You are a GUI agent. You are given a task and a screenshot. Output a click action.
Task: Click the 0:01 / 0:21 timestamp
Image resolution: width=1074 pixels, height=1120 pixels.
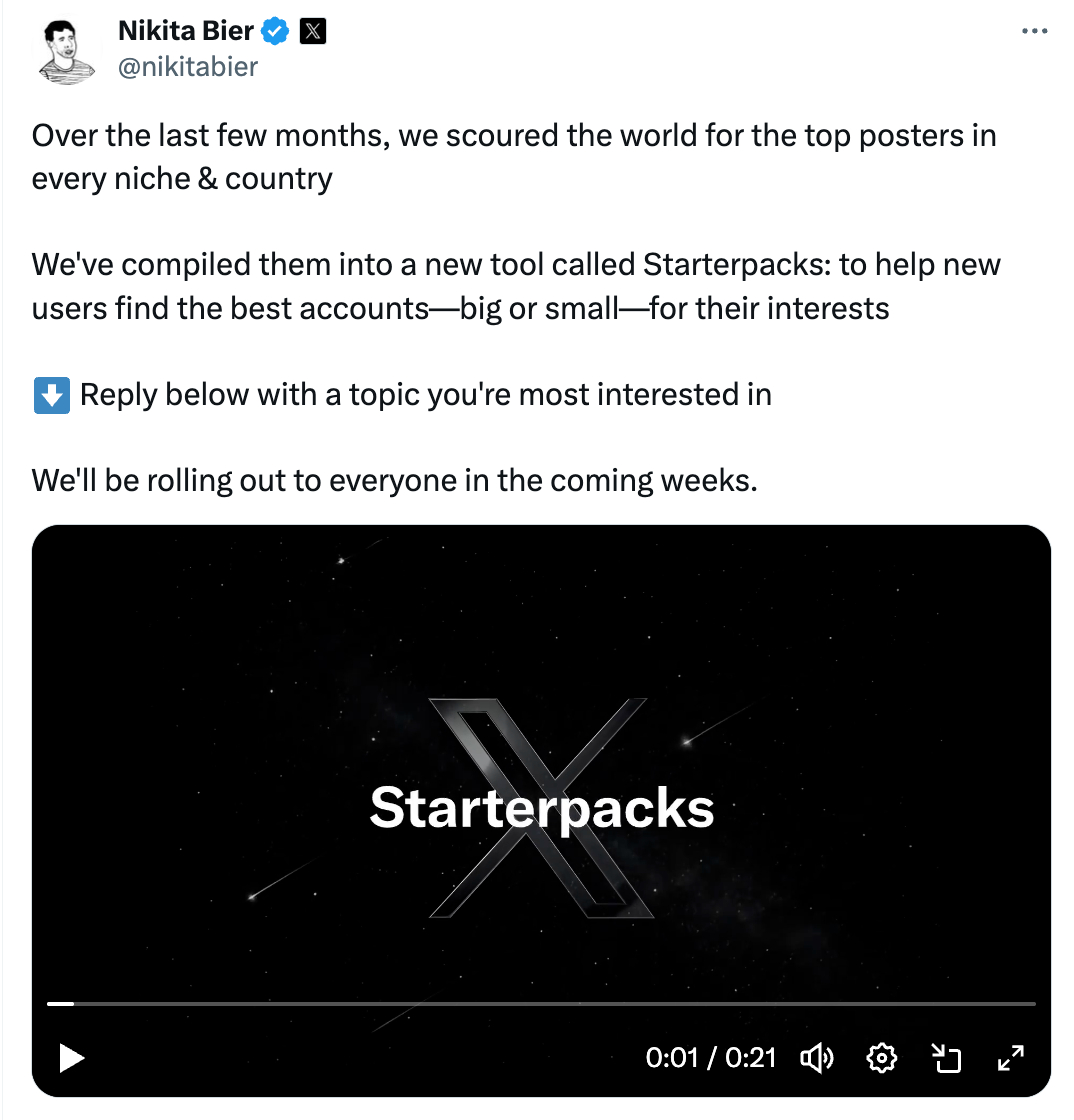point(711,1057)
